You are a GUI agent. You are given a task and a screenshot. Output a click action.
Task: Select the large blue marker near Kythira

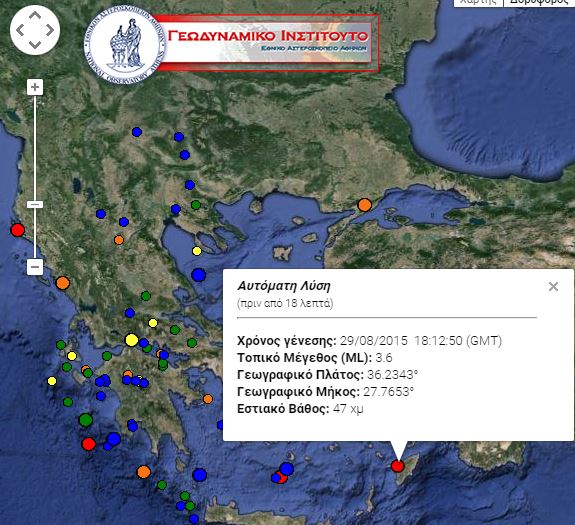199,475
